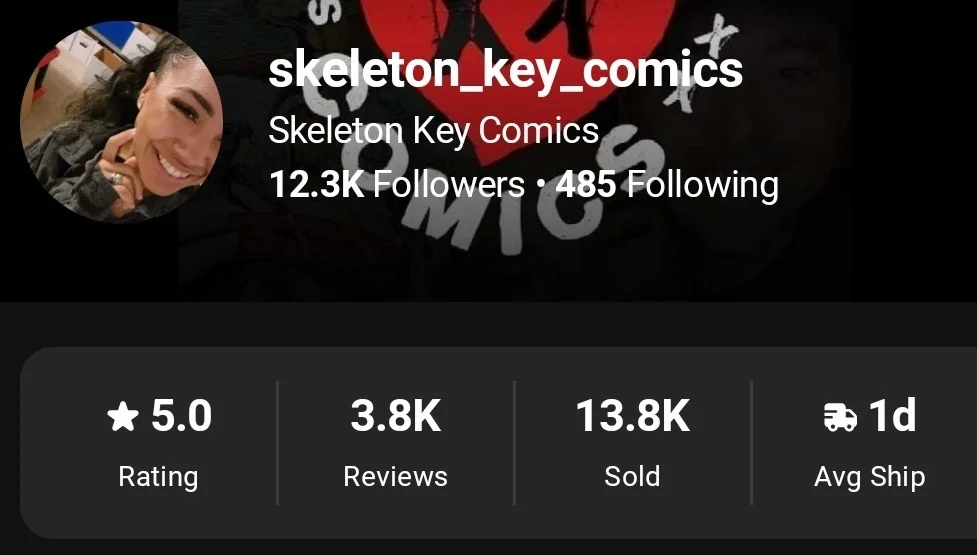This screenshot has width=977, height=555.
Task: Tap the skeleton_key_comics username
Action: click(x=505, y=70)
